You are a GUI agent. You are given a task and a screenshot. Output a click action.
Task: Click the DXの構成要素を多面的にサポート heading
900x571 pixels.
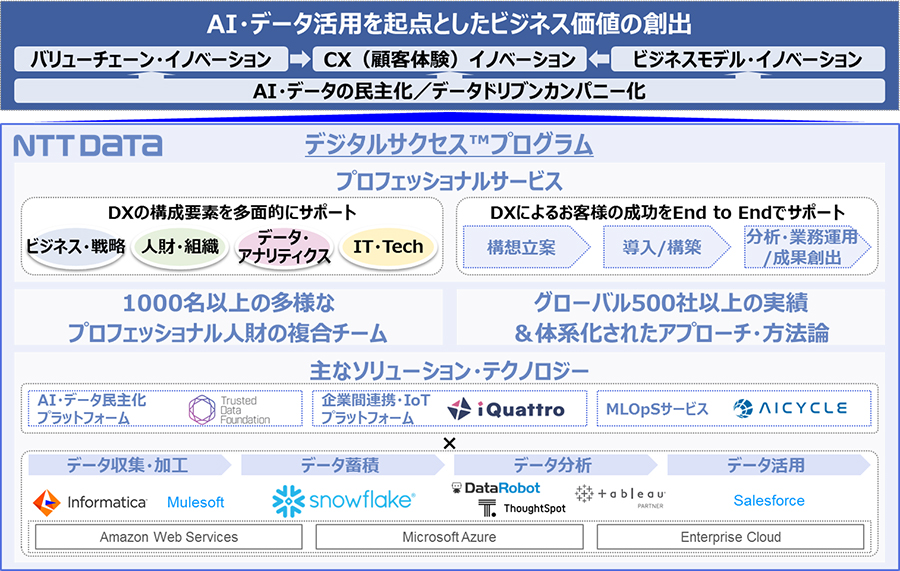(232, 212)
